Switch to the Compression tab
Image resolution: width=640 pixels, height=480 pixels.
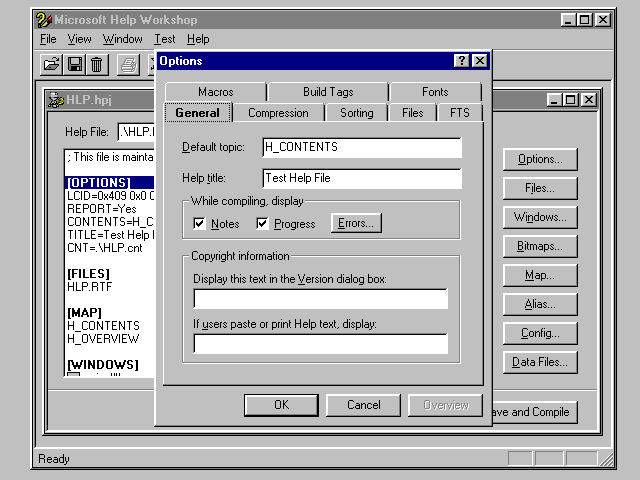pos(278,113)
